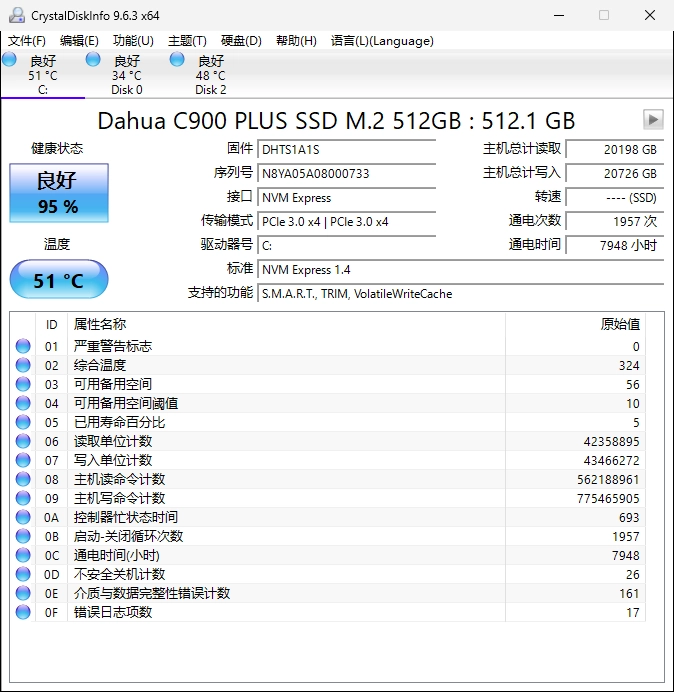Open the 主题(T) menu
The image size is (674, 692).
coord(187,41)
